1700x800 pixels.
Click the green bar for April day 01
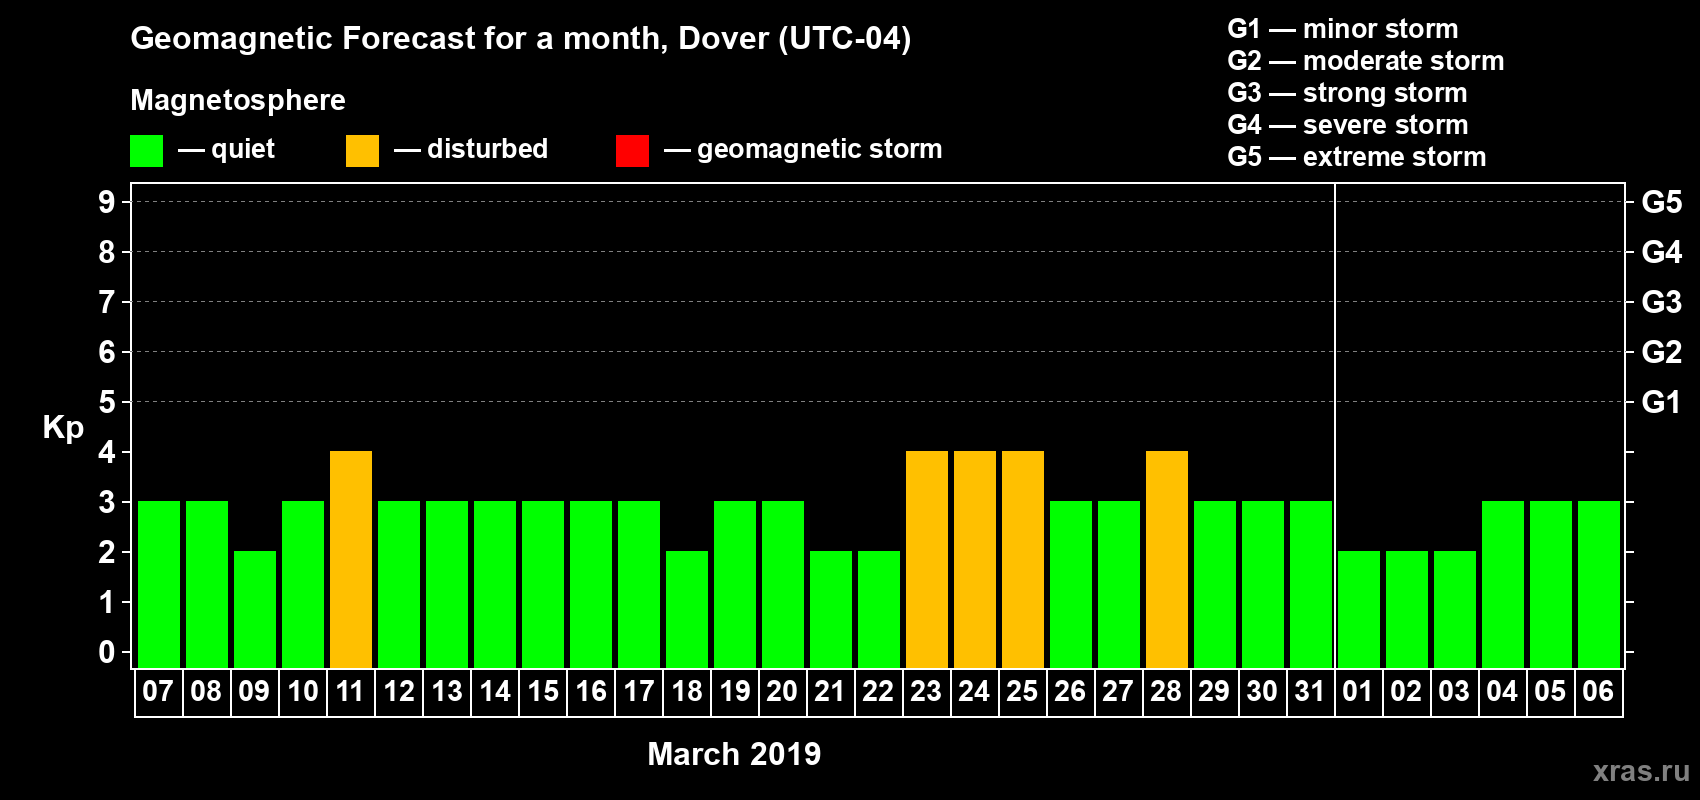1359,609
